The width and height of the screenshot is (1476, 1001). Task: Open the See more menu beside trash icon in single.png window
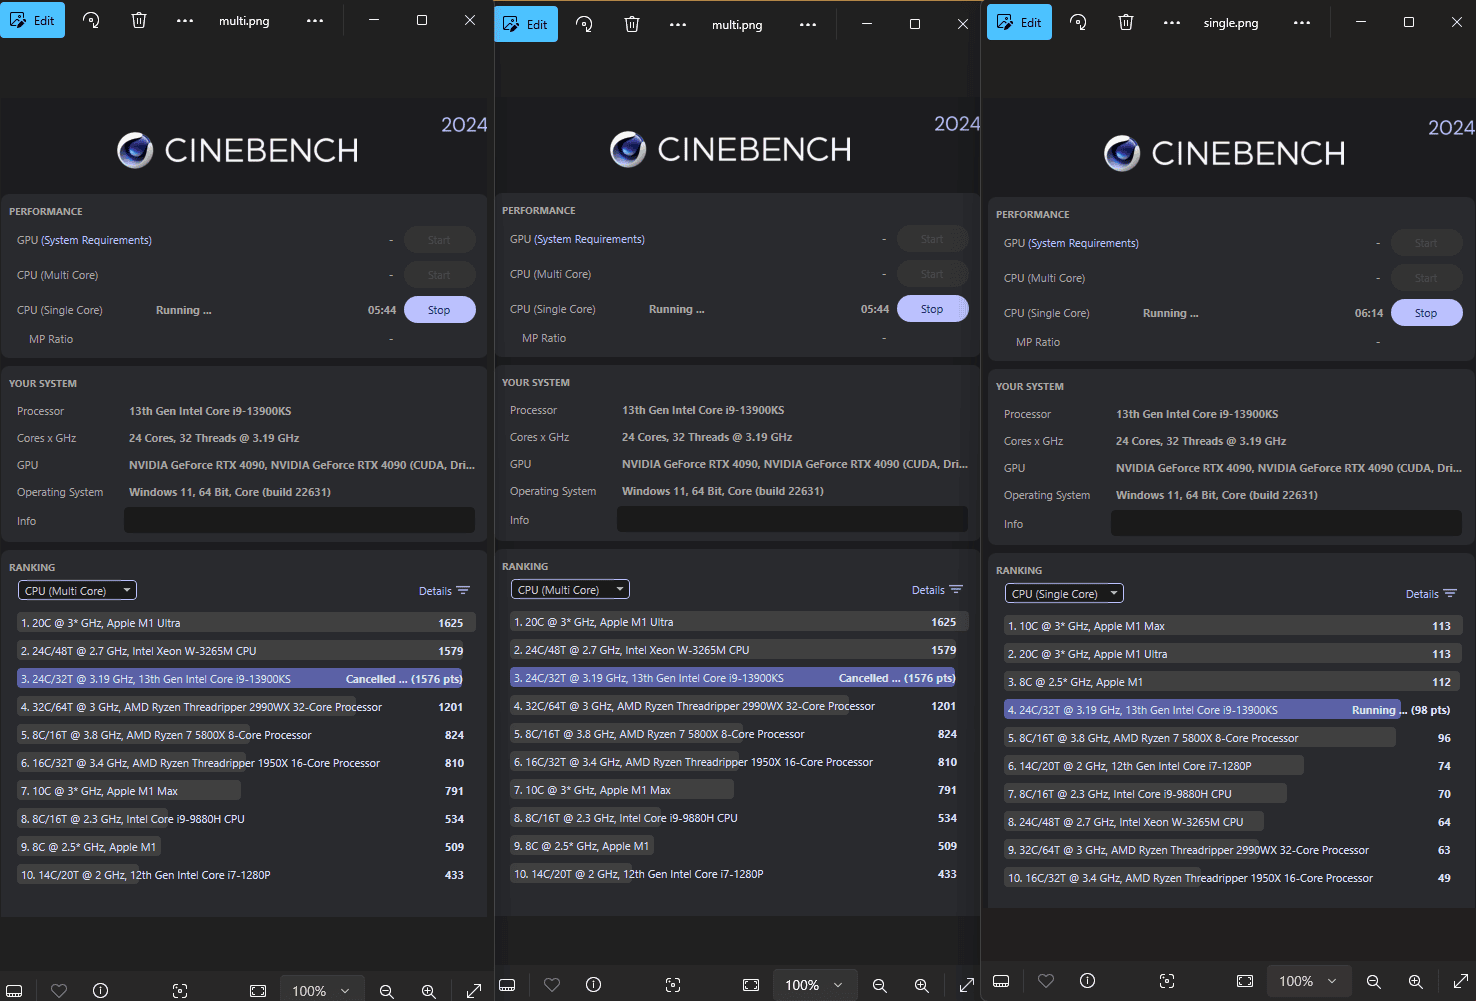(x=1172, y=22)
